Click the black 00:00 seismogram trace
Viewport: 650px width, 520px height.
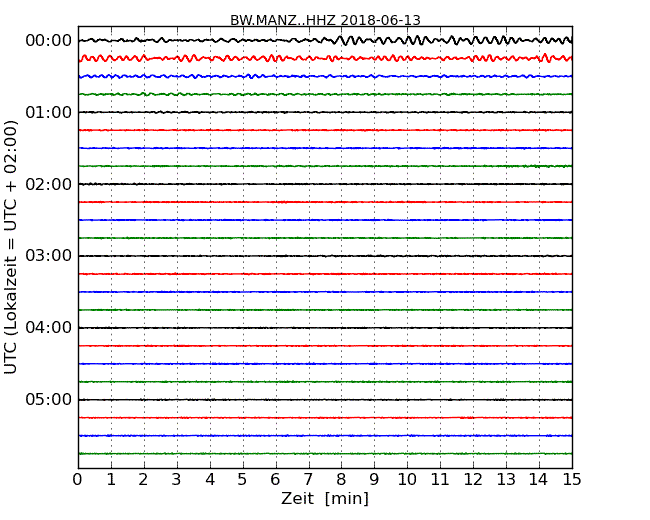pyautogui.click(x=325, y=40)
